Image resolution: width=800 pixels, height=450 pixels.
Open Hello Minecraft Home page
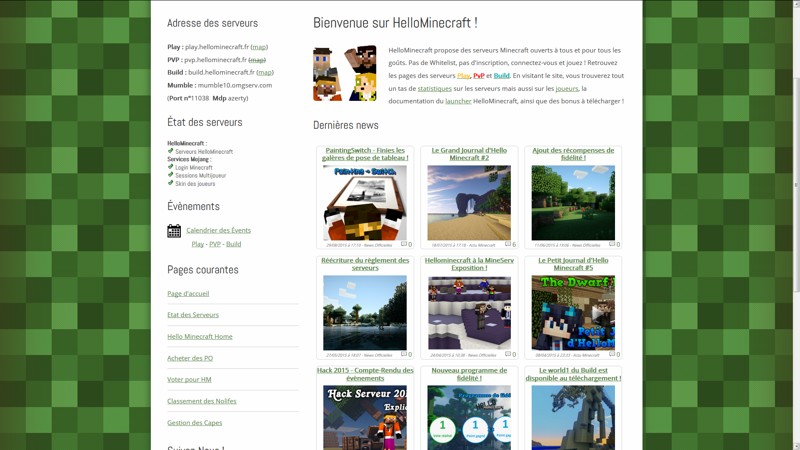click(200, 337)
